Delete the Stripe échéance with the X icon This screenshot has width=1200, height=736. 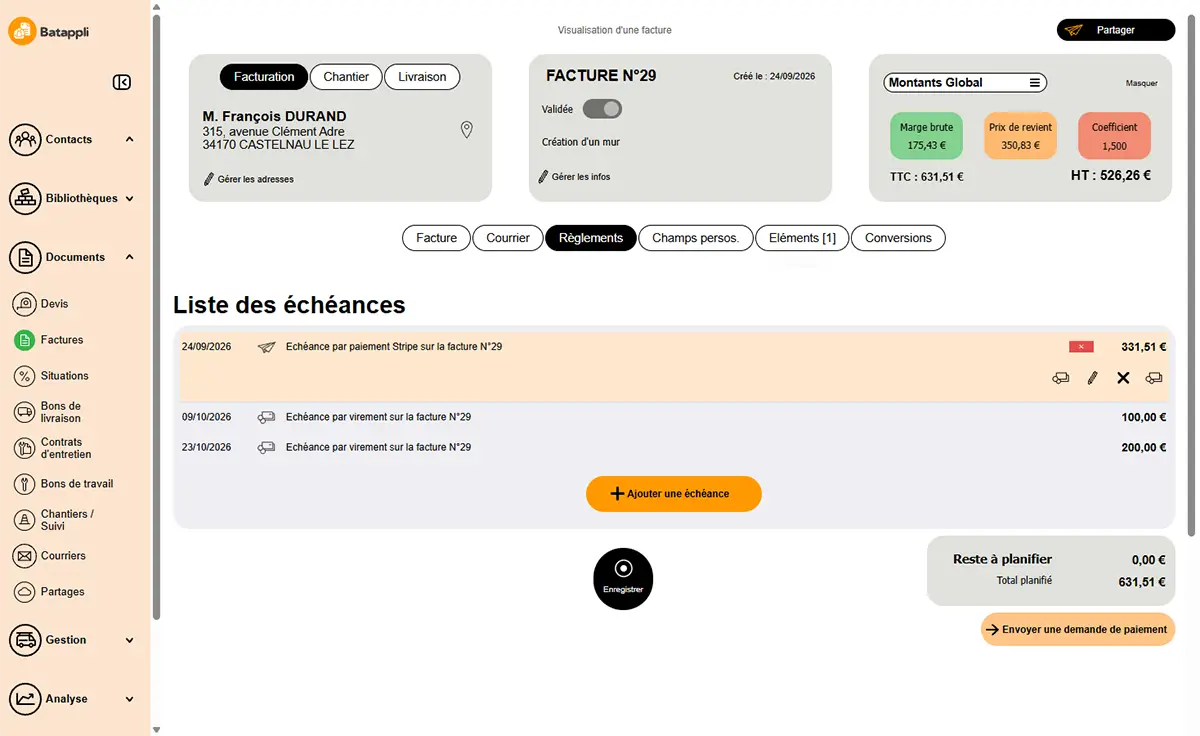tap(1123, 378)
